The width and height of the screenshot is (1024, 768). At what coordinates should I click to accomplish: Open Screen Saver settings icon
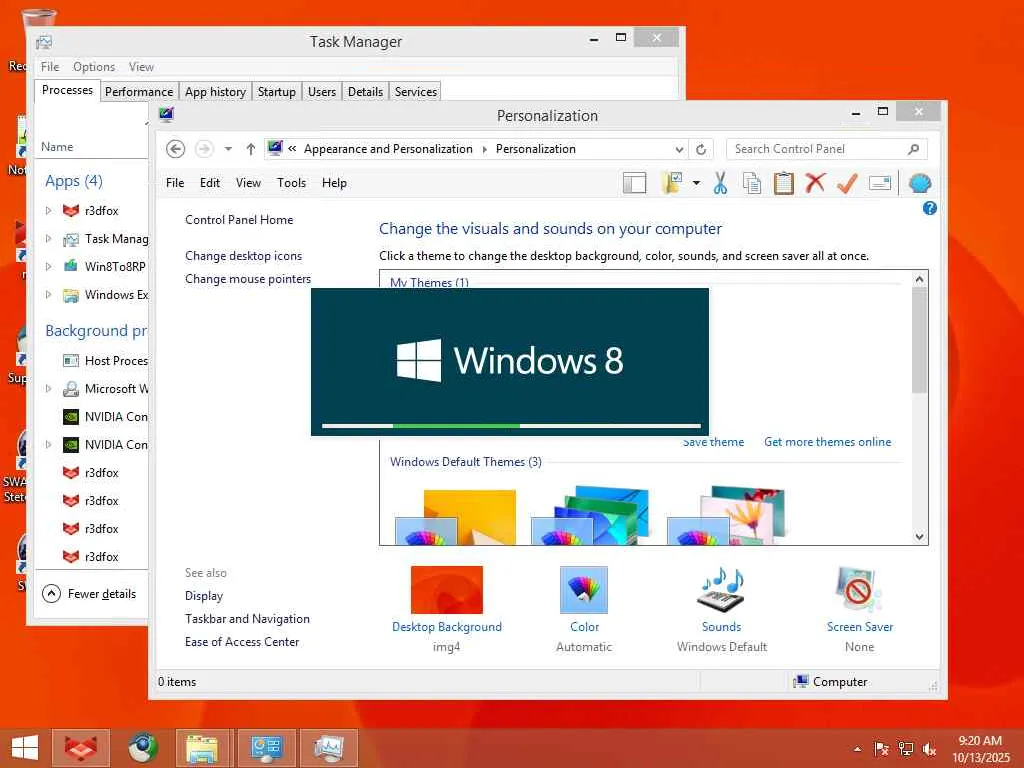click(x=859, y=590)
